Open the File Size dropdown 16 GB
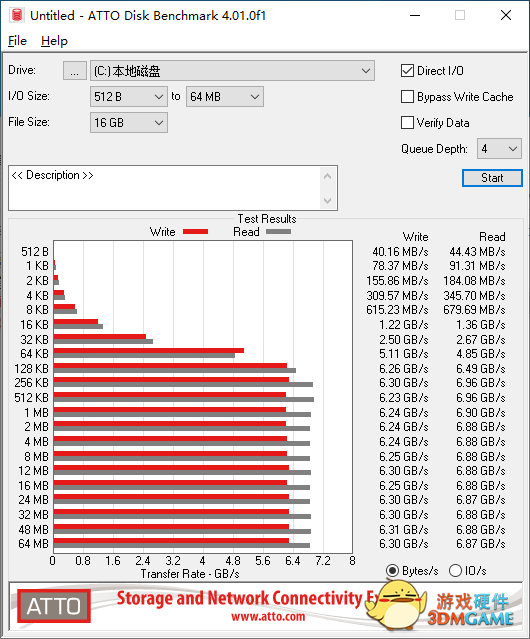 click(129, 123)
